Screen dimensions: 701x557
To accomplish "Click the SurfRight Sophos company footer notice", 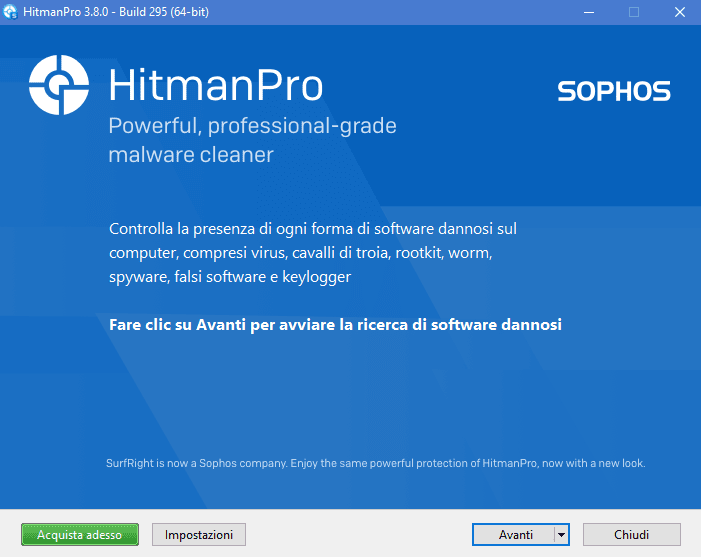I will click(x=375, y=463).
